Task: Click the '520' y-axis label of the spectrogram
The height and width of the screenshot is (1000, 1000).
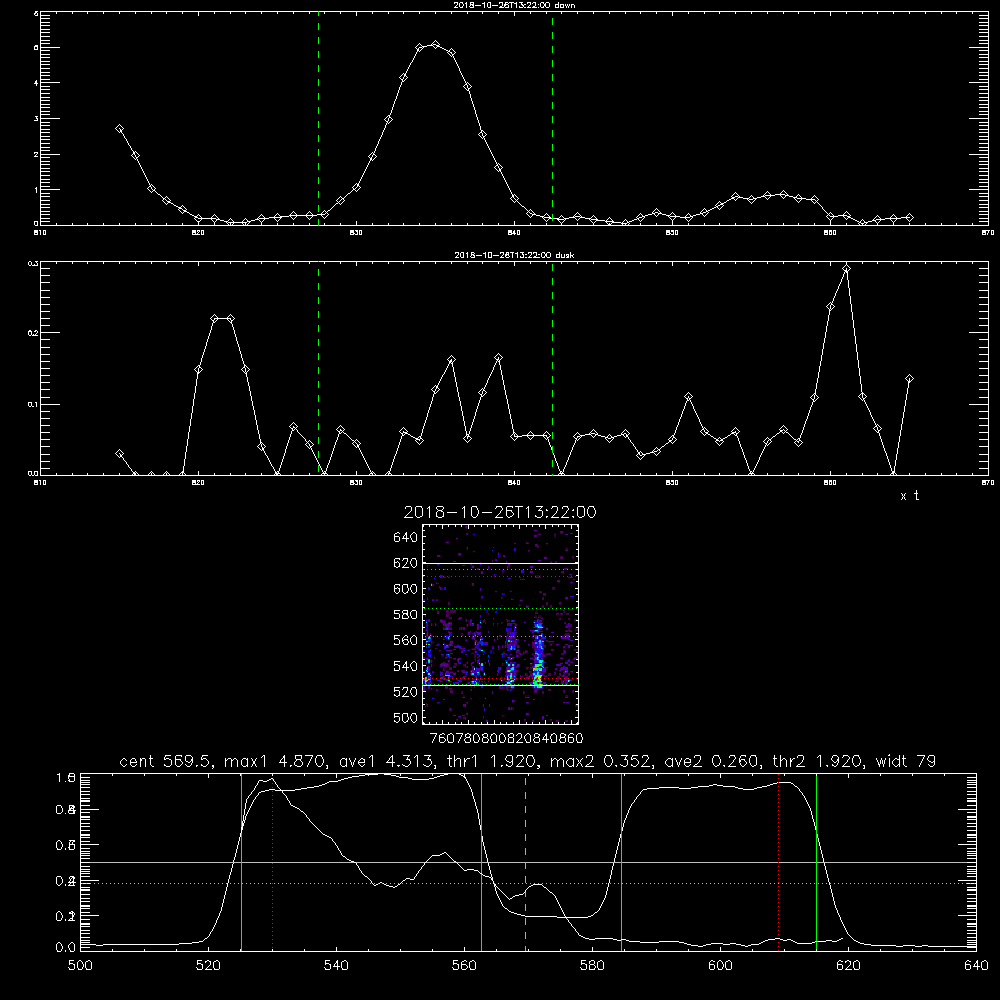Action: coord(406,692)
